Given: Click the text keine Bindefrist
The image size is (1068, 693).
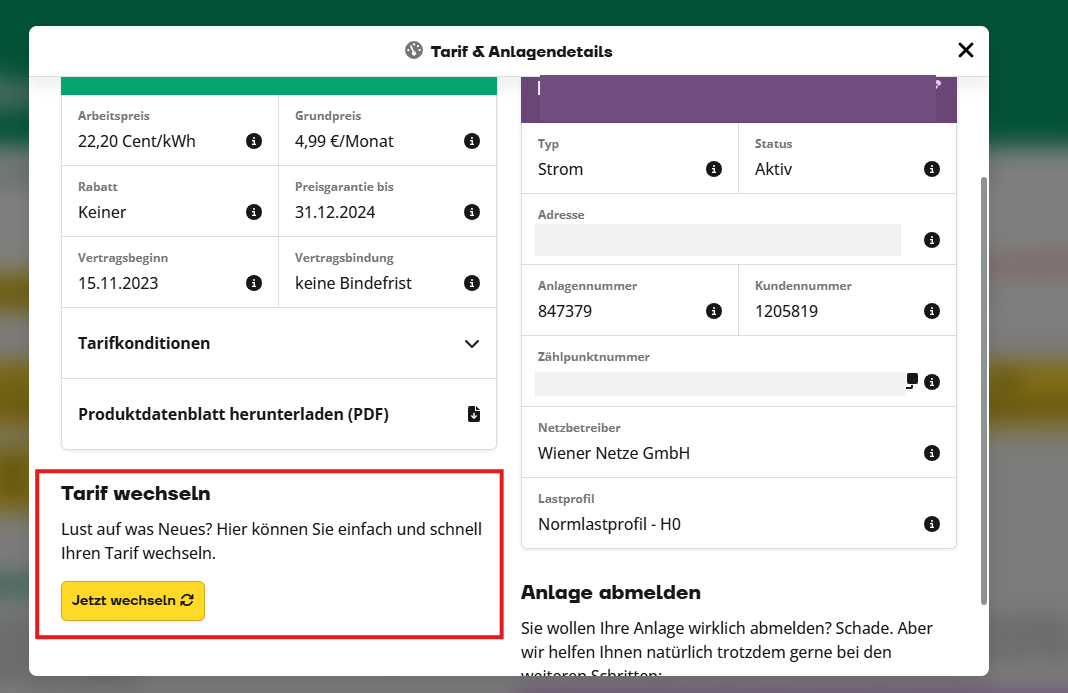Looking at the screenshot, I should tap(354, 283).
